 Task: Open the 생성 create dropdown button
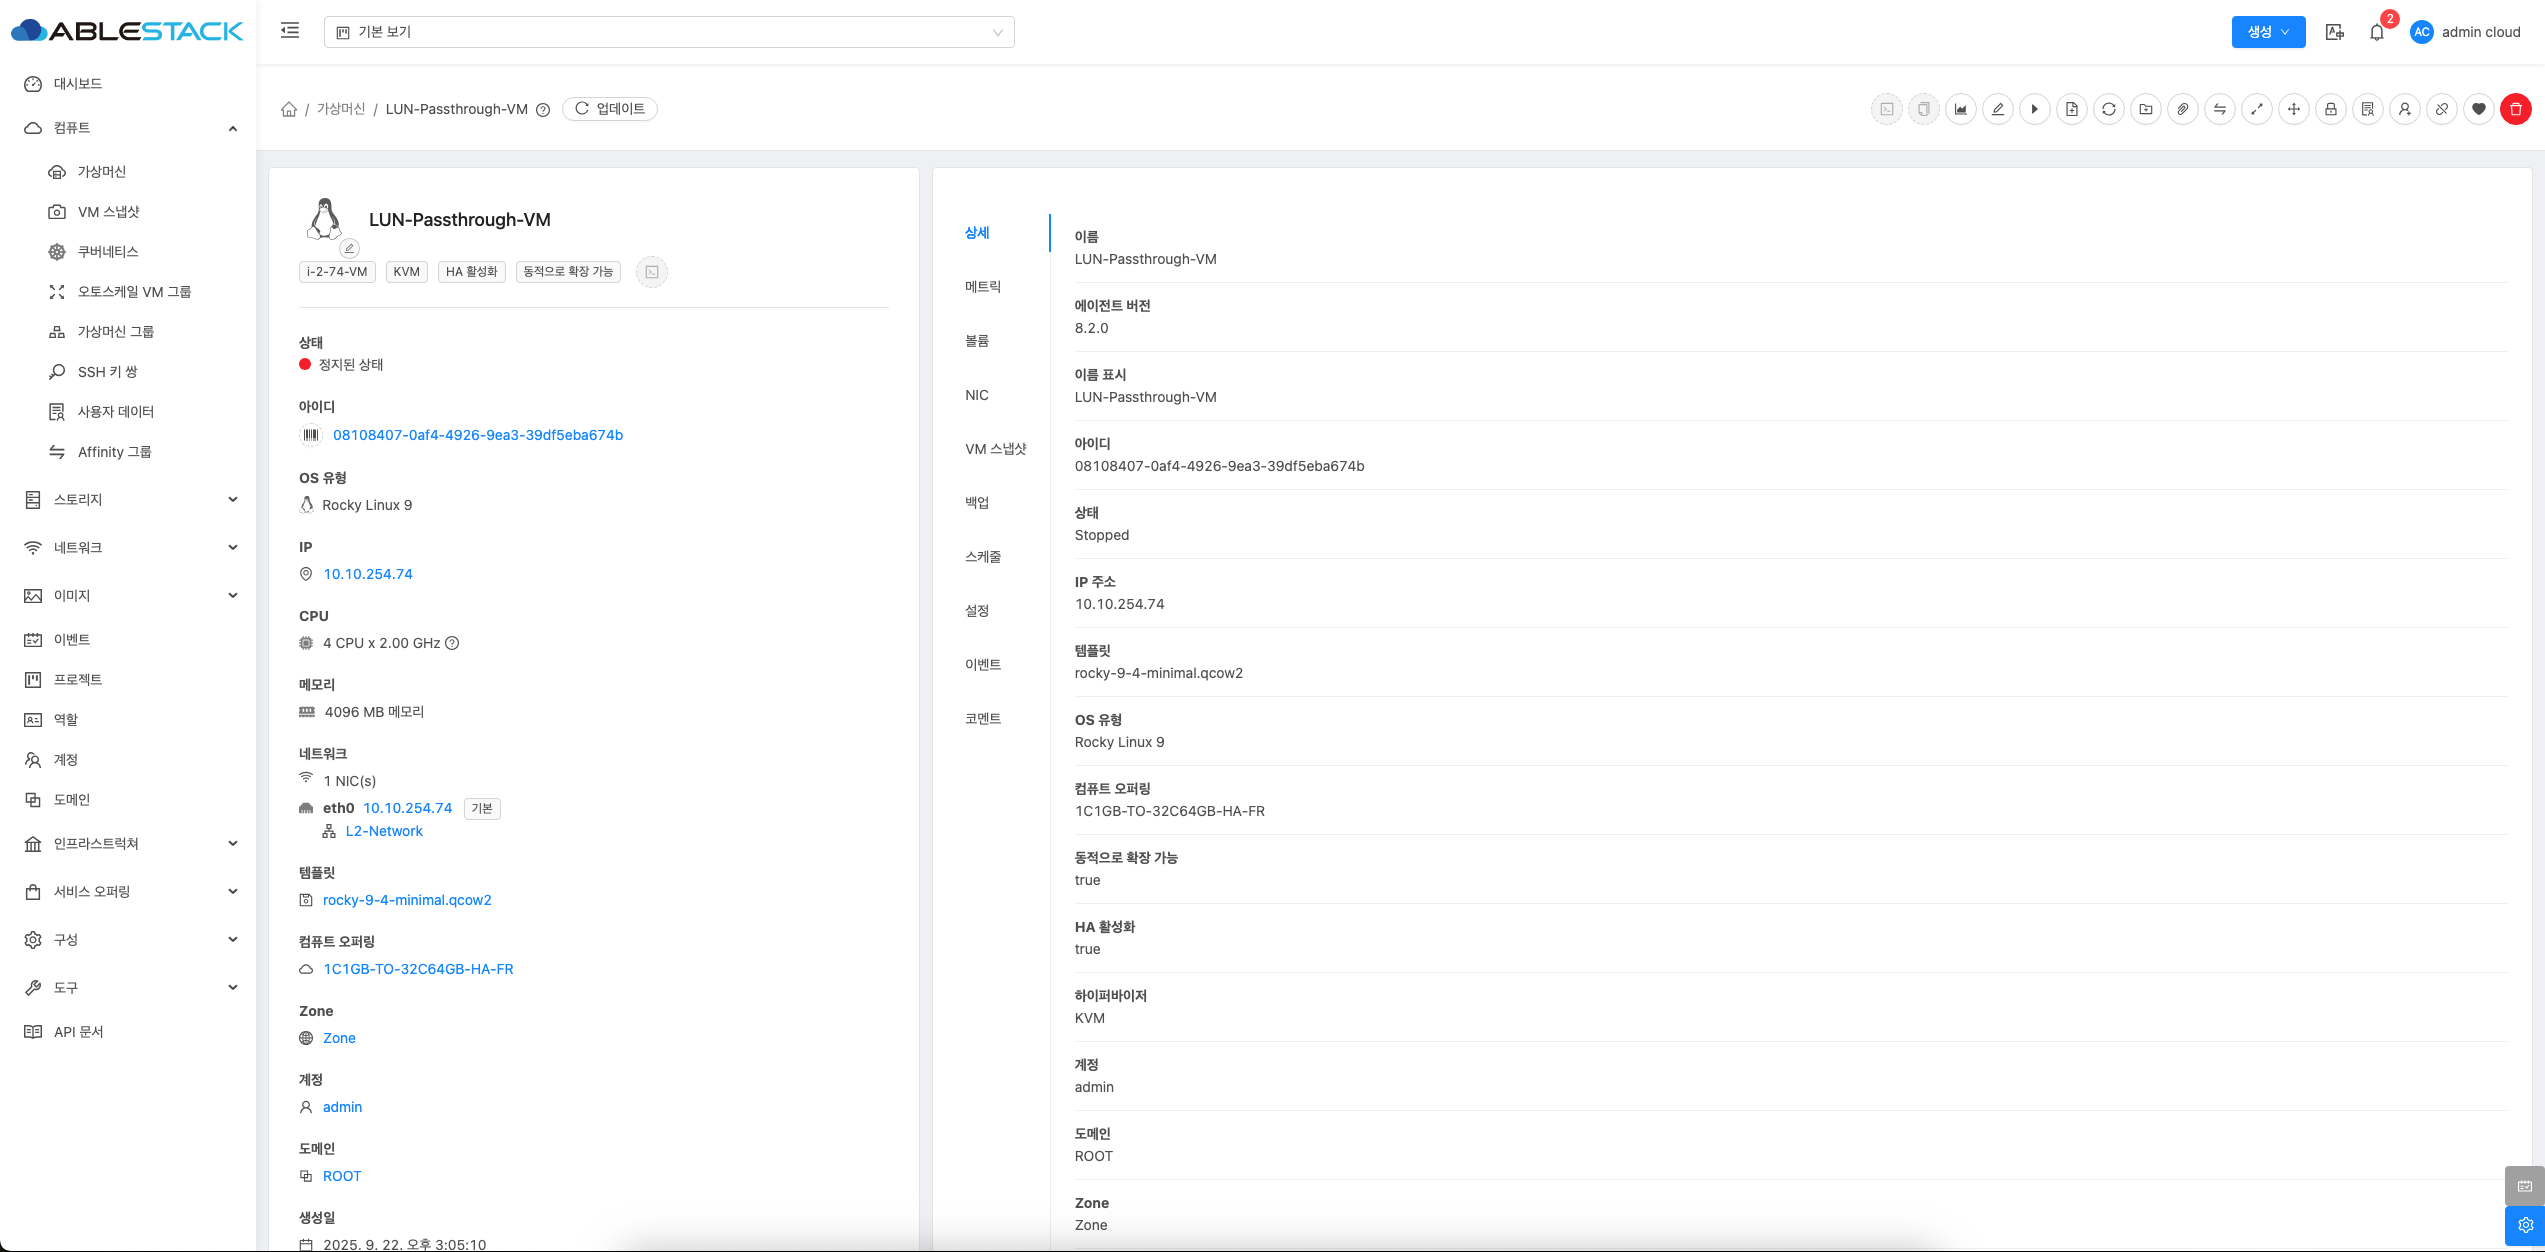click(x=2268, y=32)
